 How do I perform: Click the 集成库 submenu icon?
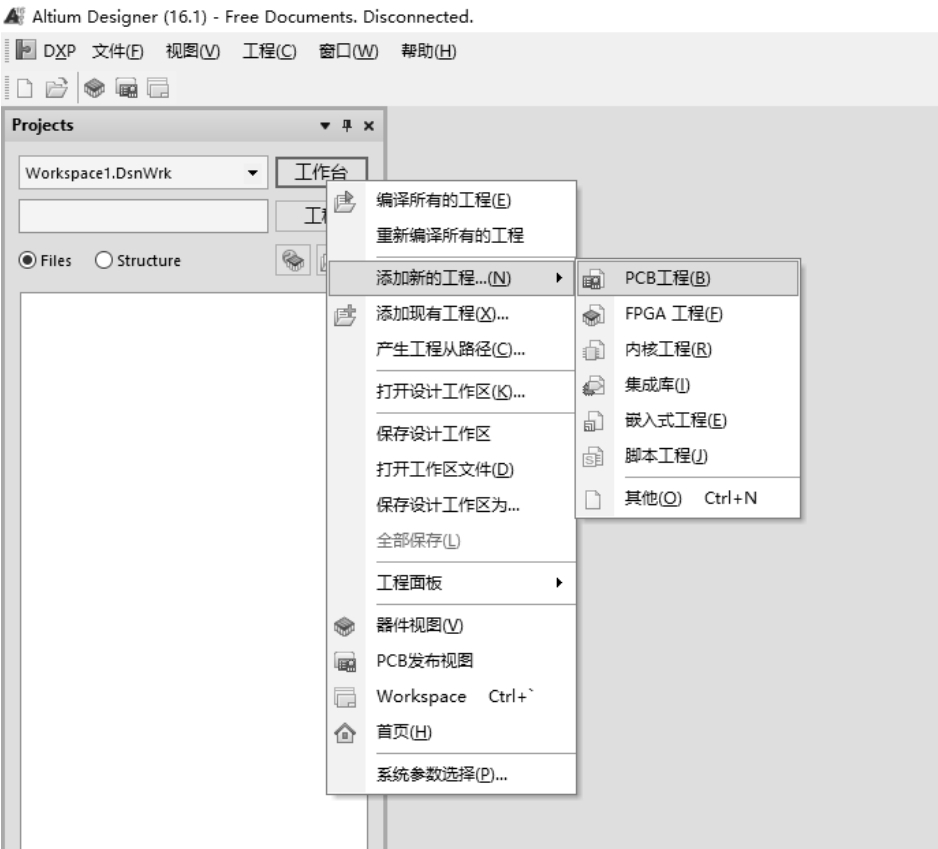pos(593,385)
